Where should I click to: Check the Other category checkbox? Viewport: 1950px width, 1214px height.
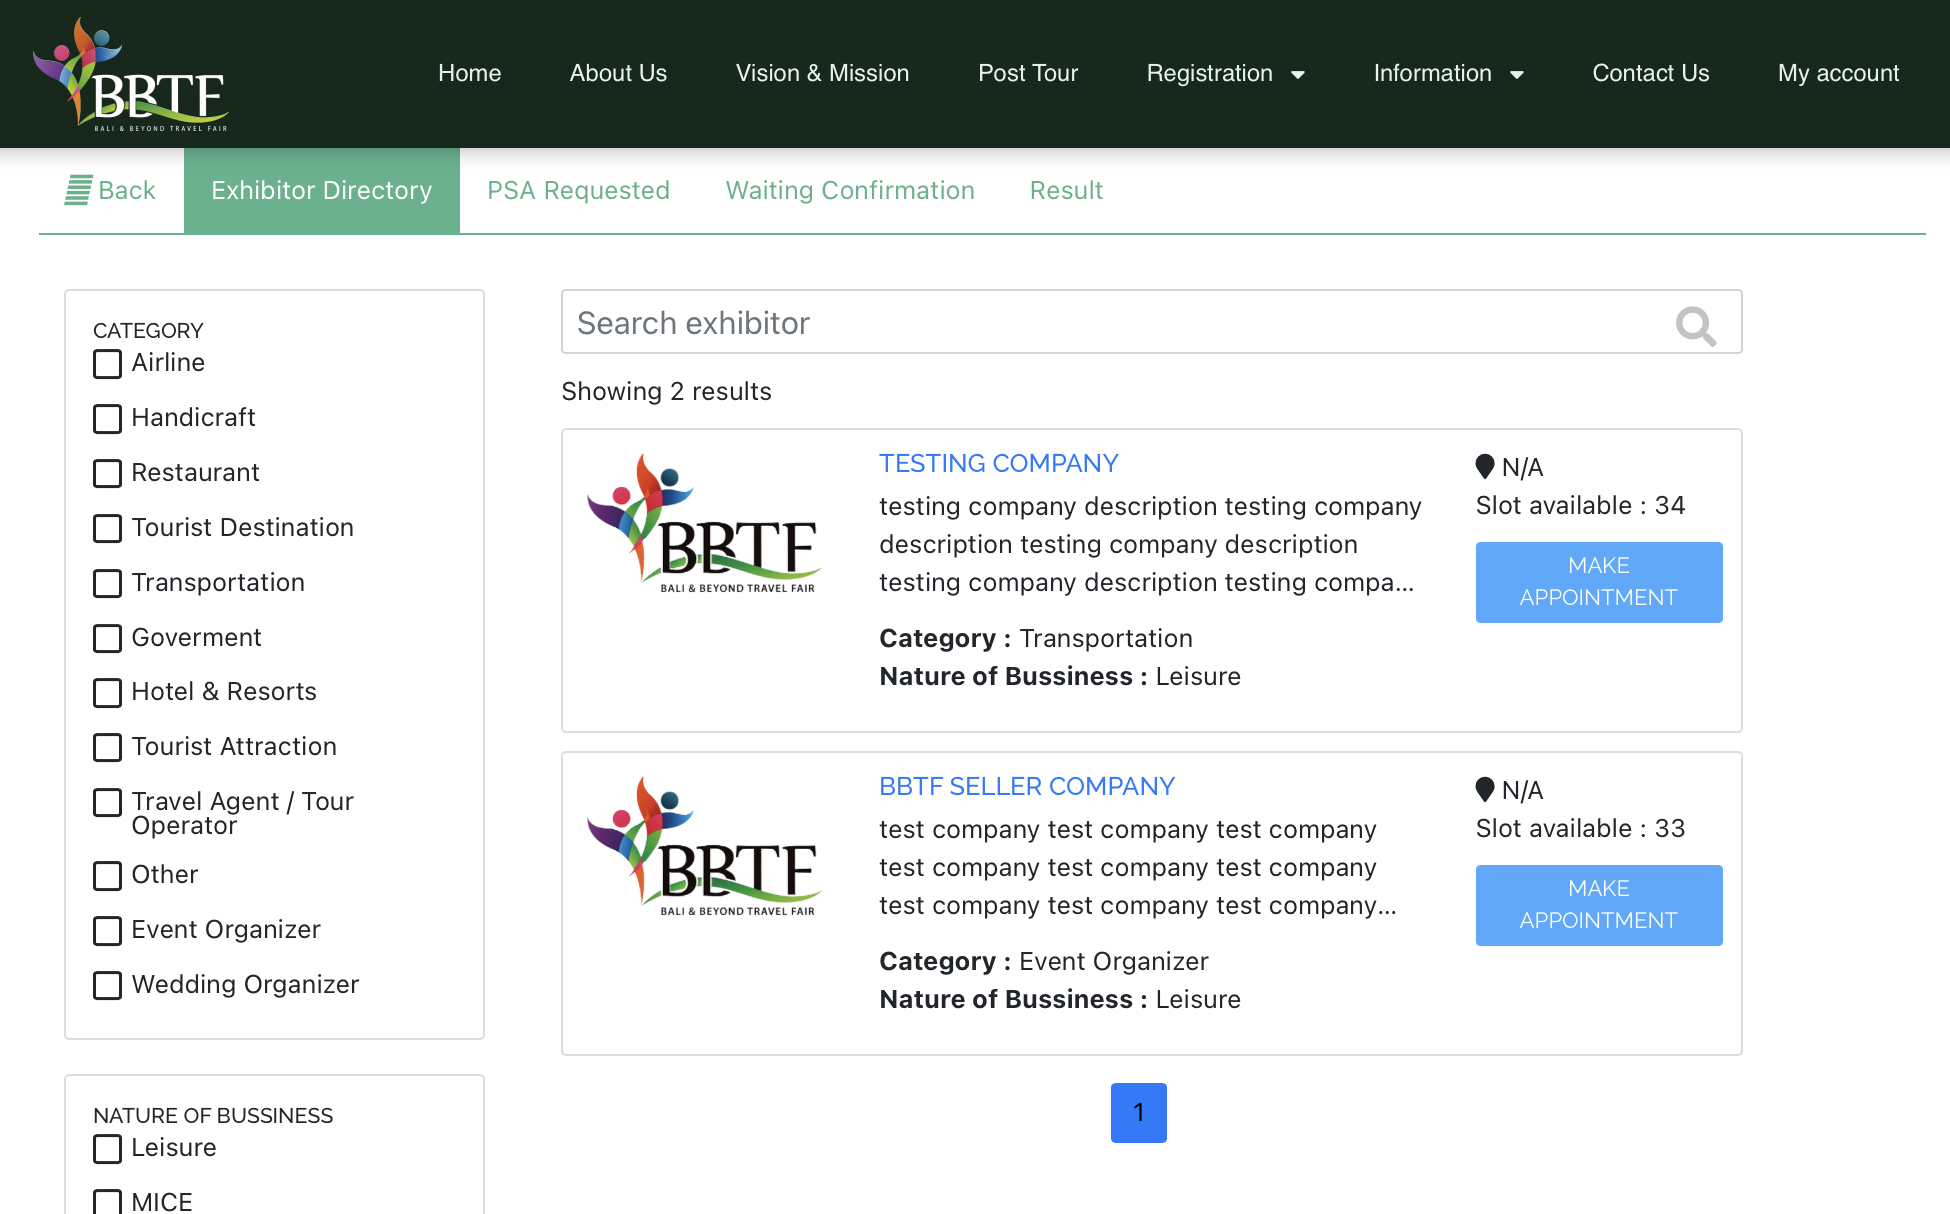point(107,875)
